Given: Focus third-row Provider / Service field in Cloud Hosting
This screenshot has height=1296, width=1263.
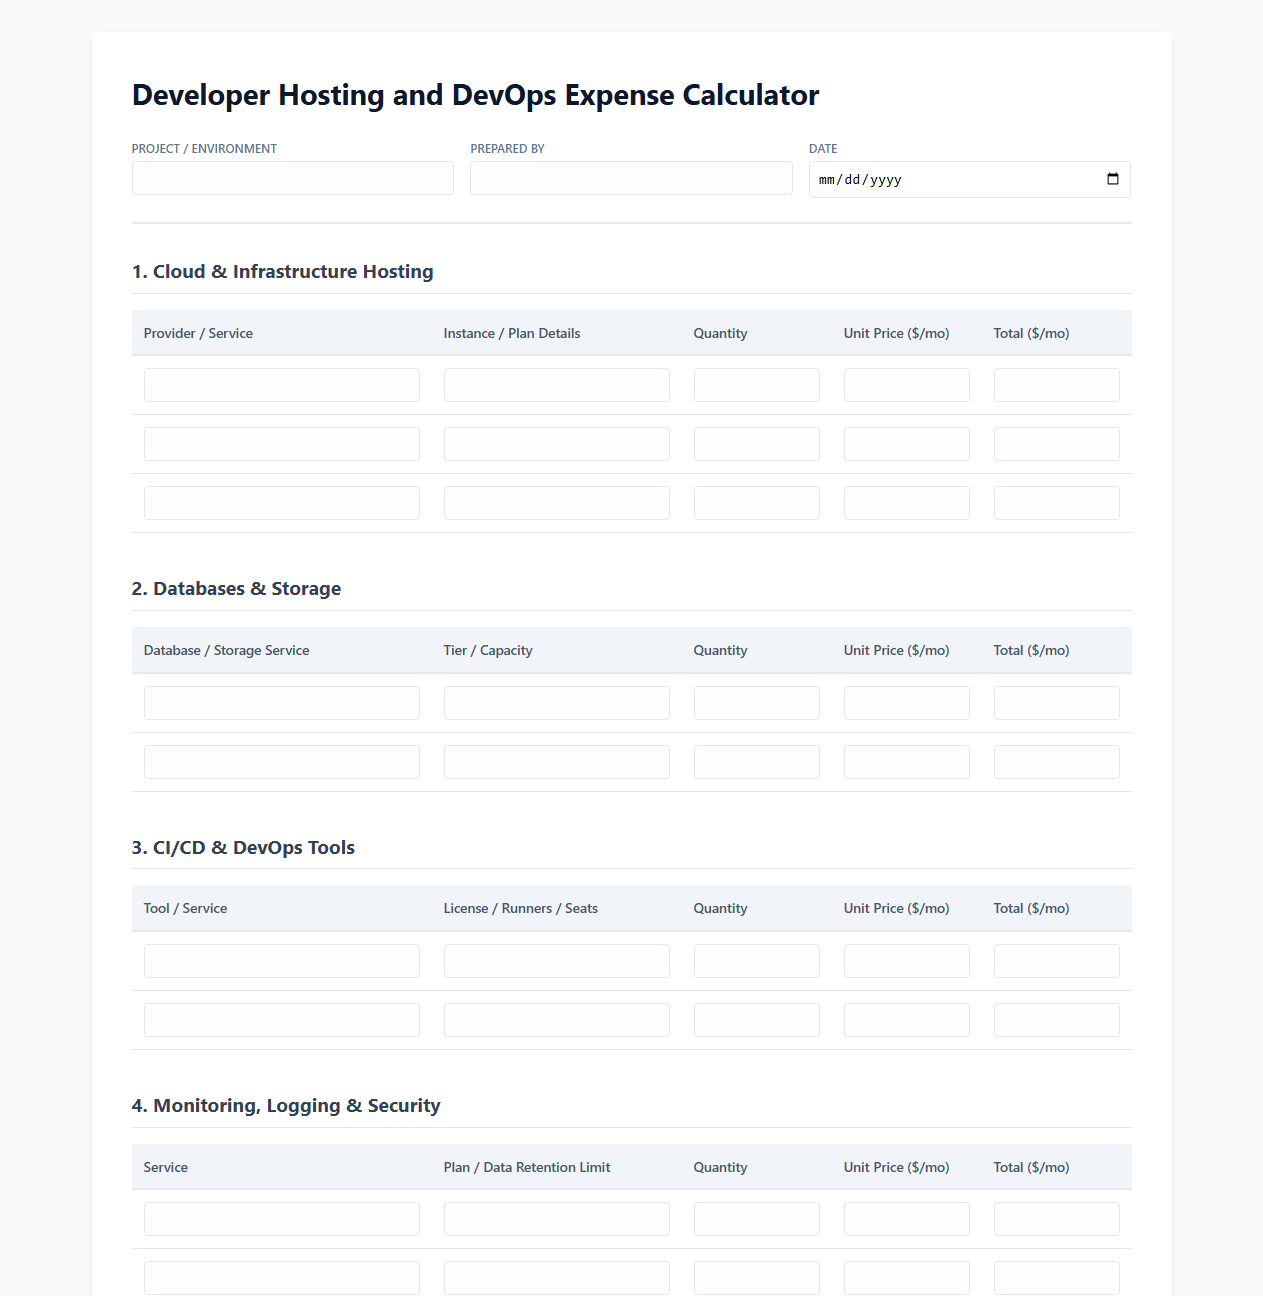Looking at the screenshot, I should click(282, 503).
